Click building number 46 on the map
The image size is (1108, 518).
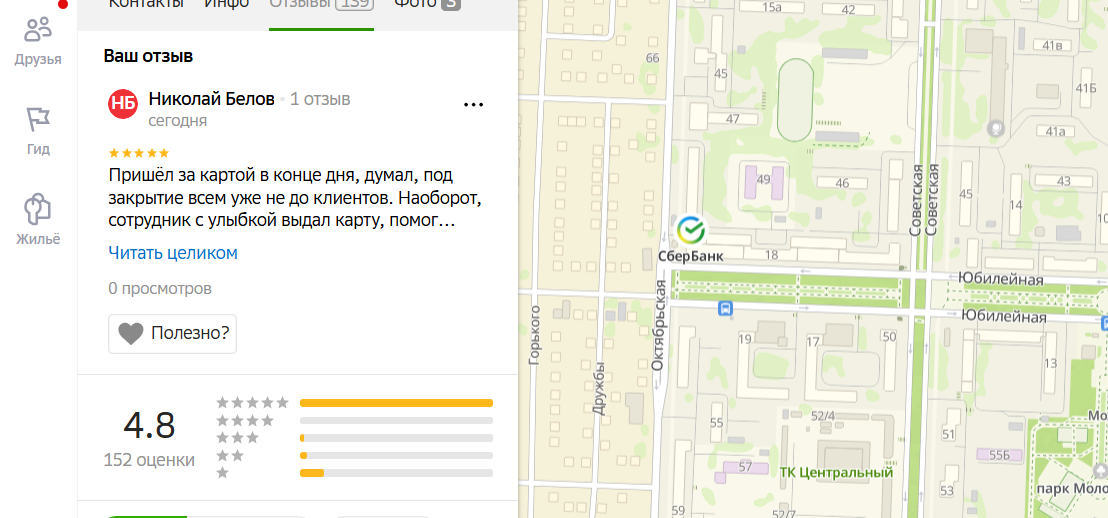[842, 183]
